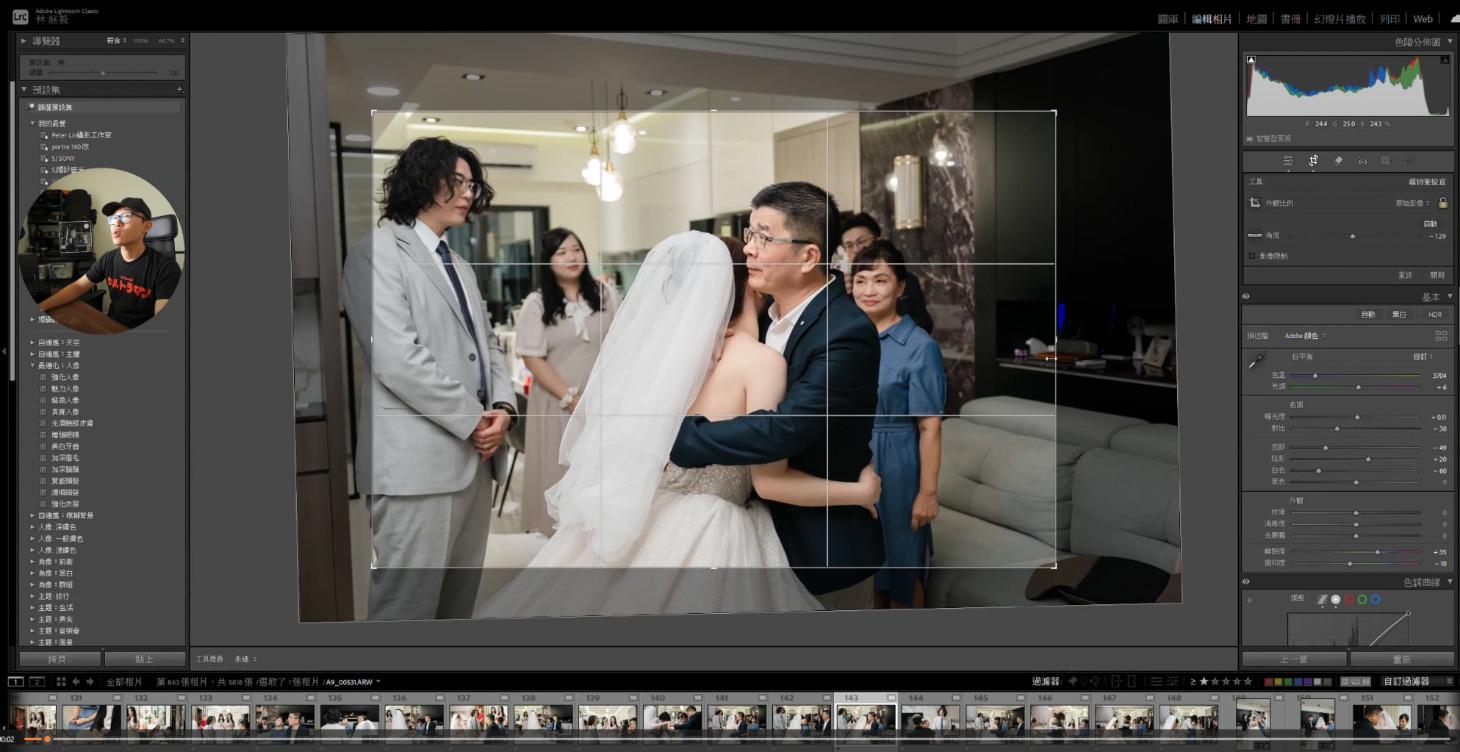Toggle shadow clipping indicator in histogram

tap(1252, 60)
